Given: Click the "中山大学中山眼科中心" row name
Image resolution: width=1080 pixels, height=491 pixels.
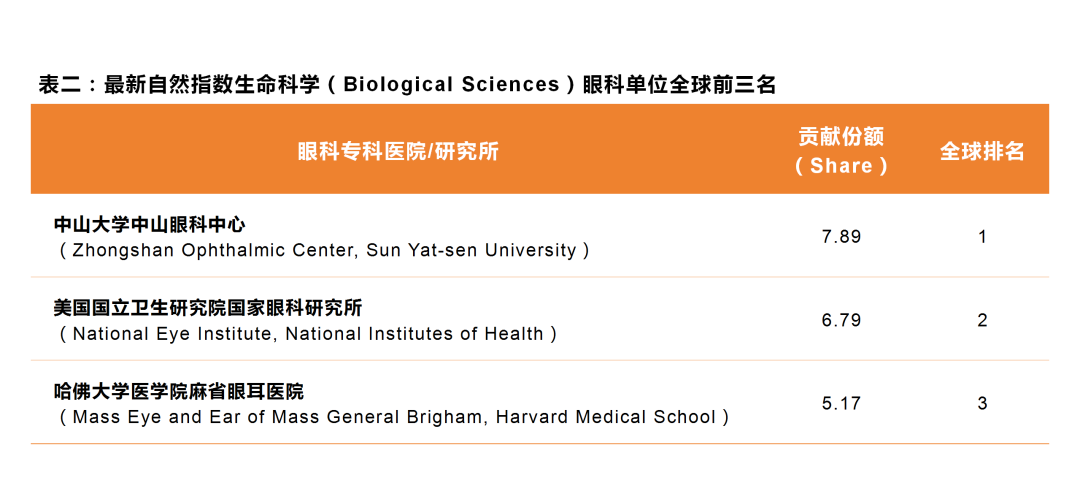Looking at the screenshot, I should [149, 224].
